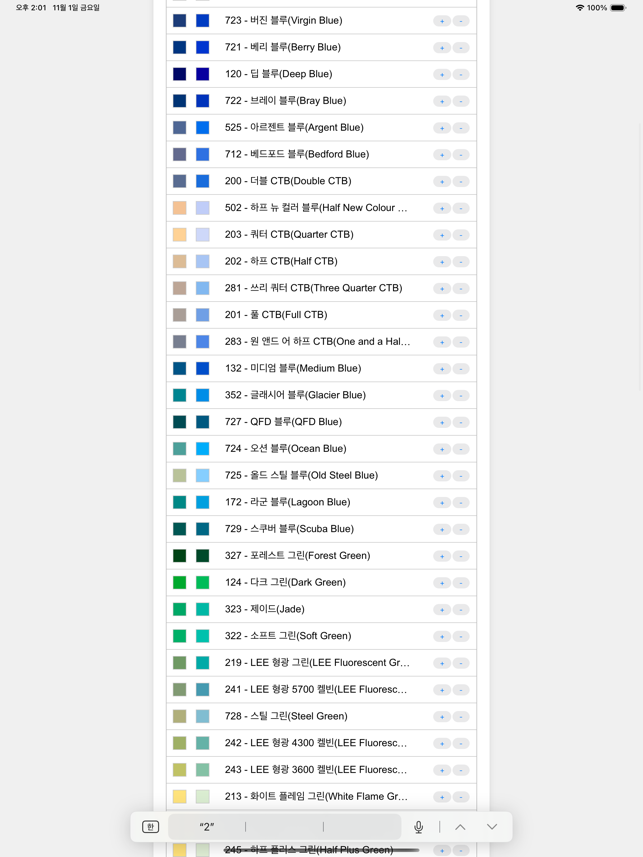The height and width of the screenshot is (857, 643).
Task: Tap the plus button for 725 Old Steel Blue
Action: point(442,476)
